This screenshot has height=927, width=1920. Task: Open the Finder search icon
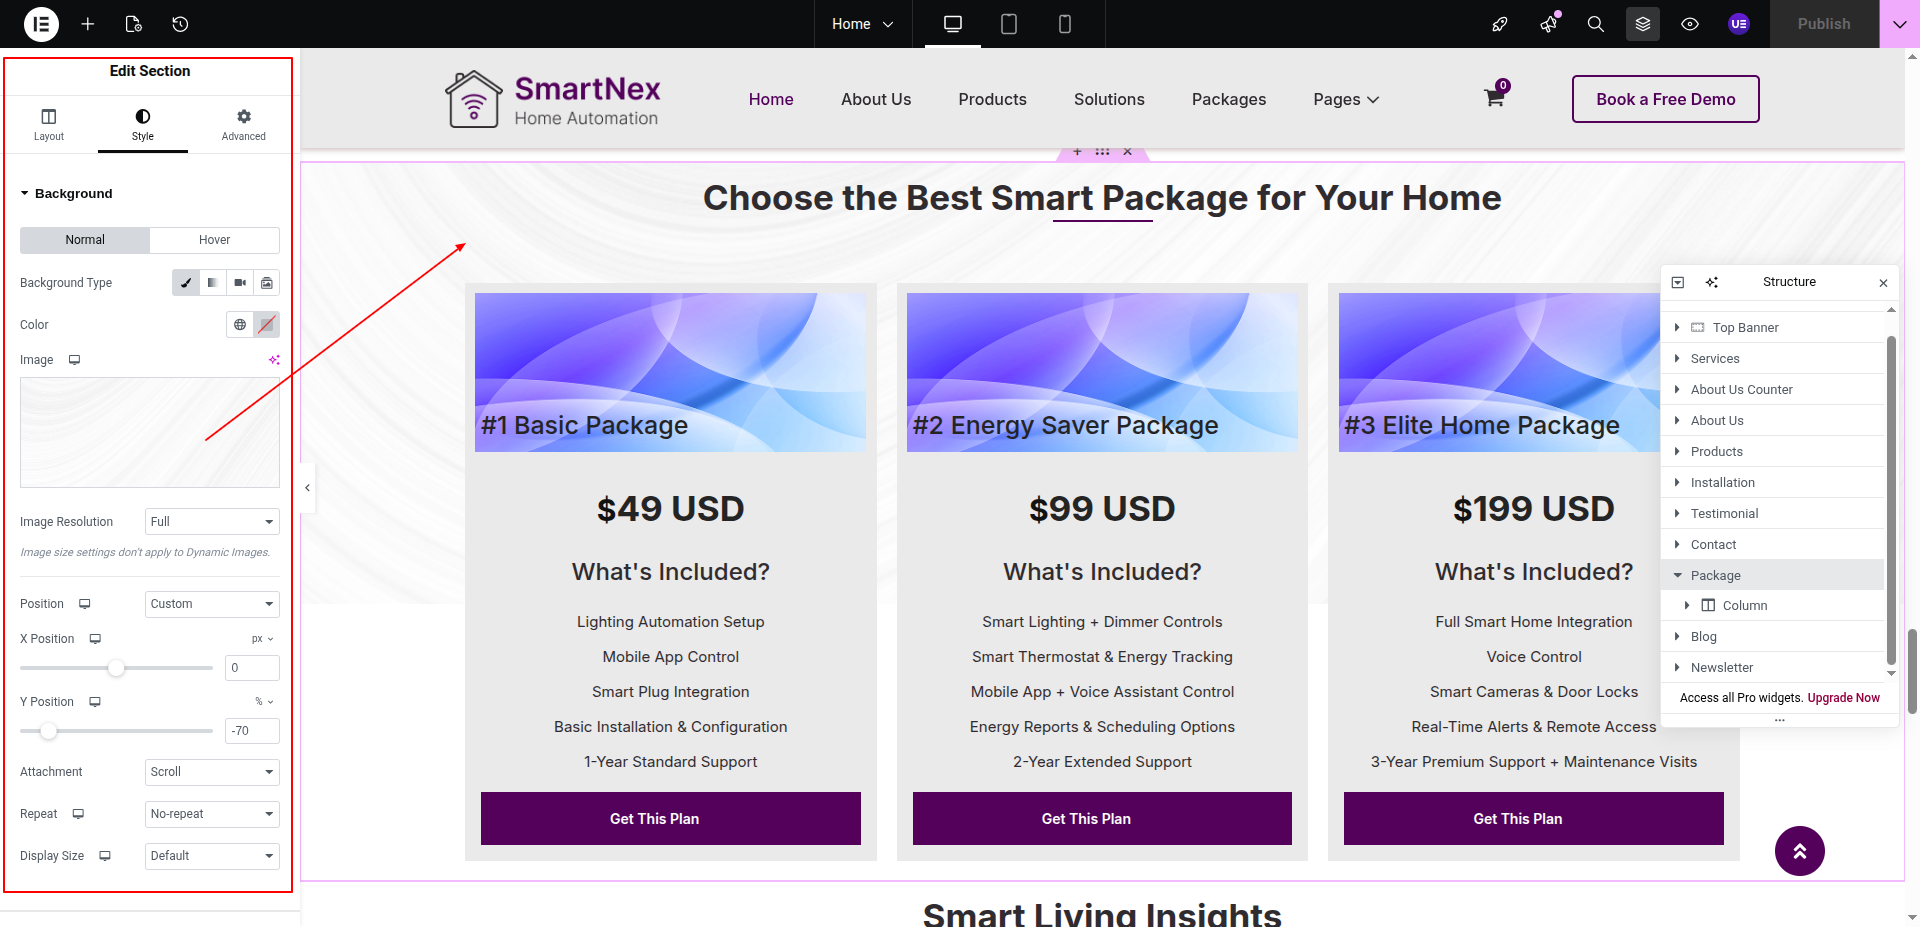pyautogui.click(x=1596, y=24)
